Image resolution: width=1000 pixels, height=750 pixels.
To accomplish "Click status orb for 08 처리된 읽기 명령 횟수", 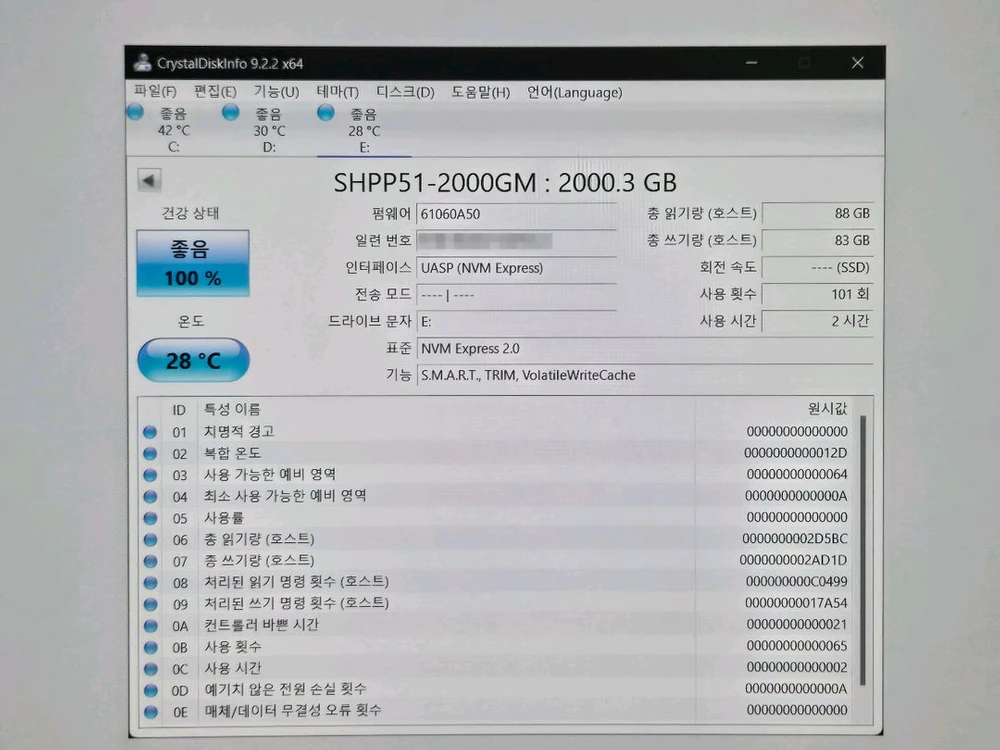I will [151, 582].
